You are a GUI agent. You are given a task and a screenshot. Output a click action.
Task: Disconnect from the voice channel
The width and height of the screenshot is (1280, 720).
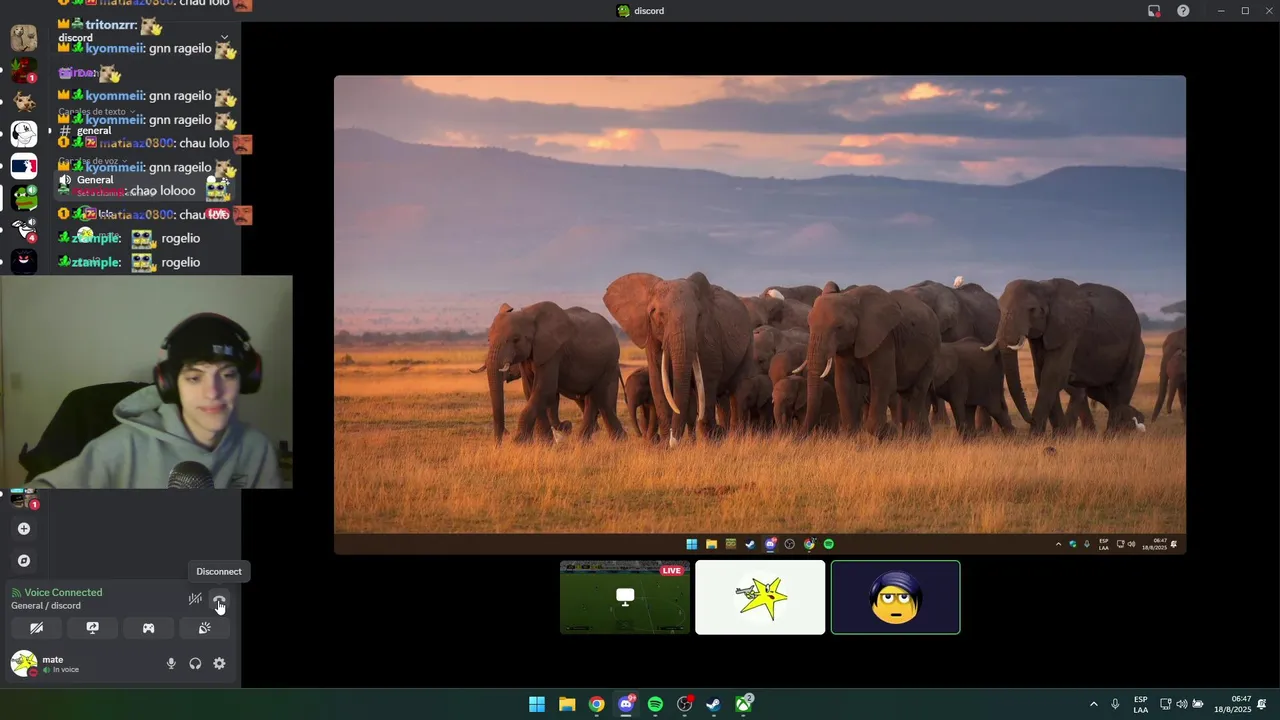coord(219,600)
